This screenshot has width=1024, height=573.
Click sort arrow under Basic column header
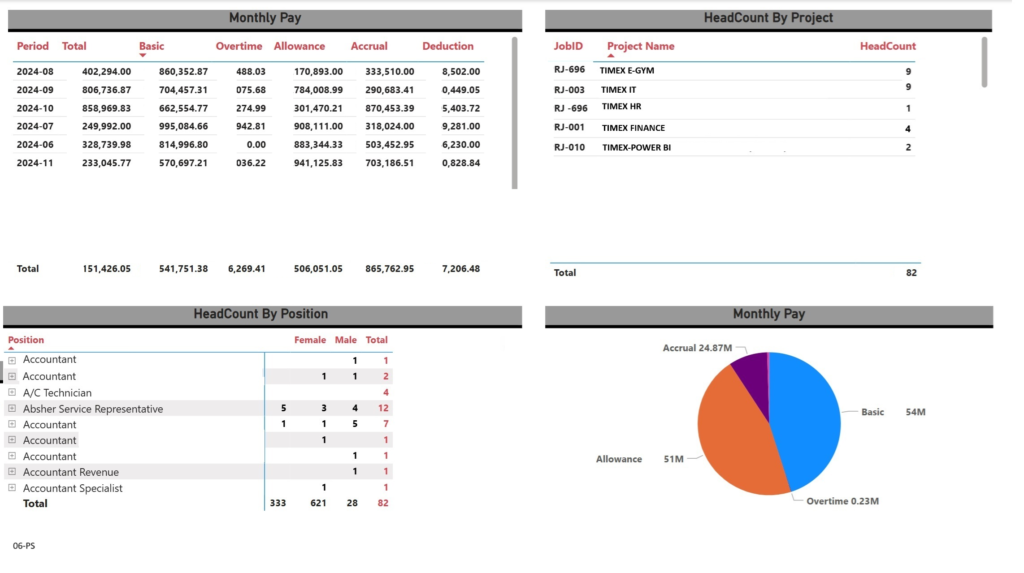[x=143, y=56]
